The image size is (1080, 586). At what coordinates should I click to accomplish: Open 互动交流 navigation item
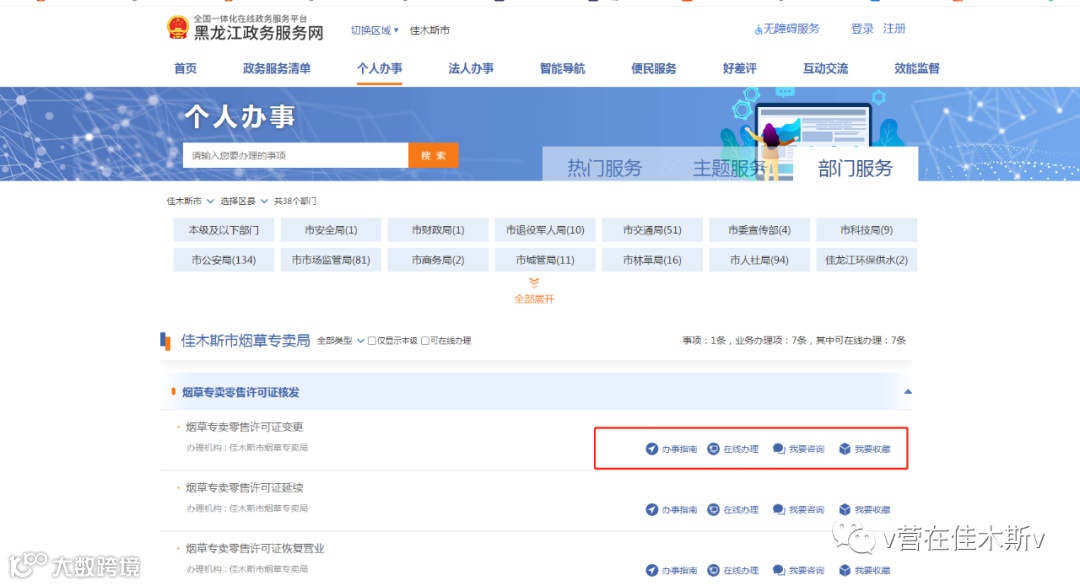pyautogui.click(x=825, y=68)
